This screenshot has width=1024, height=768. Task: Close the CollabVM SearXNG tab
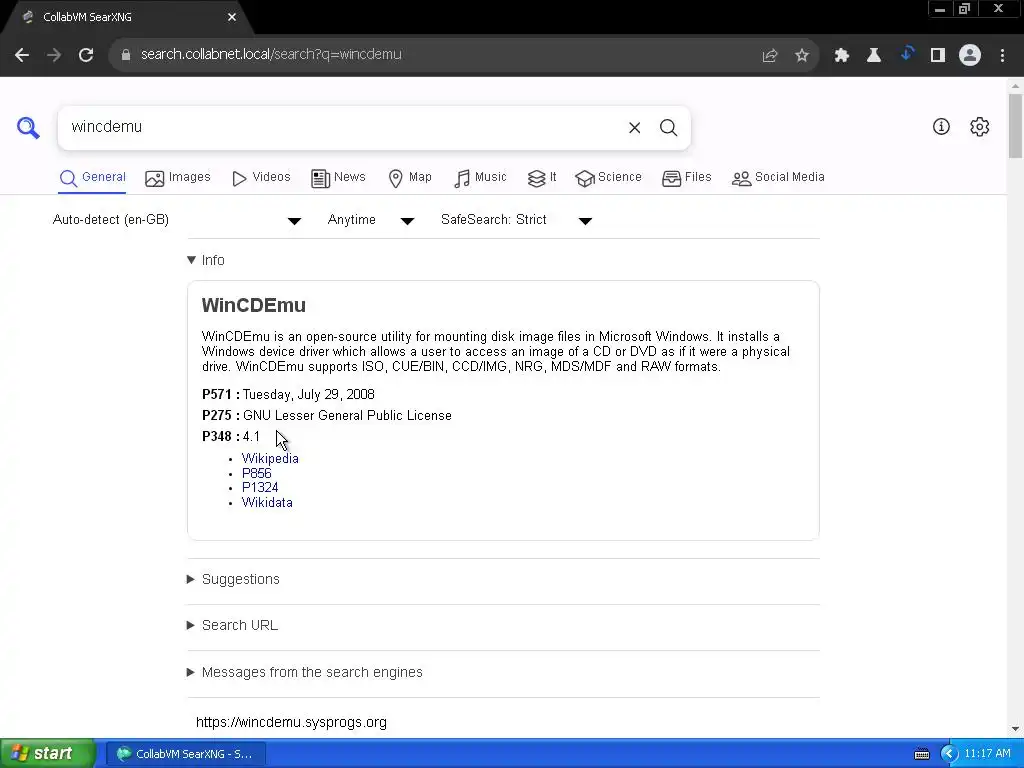click(x=232, y=17)
